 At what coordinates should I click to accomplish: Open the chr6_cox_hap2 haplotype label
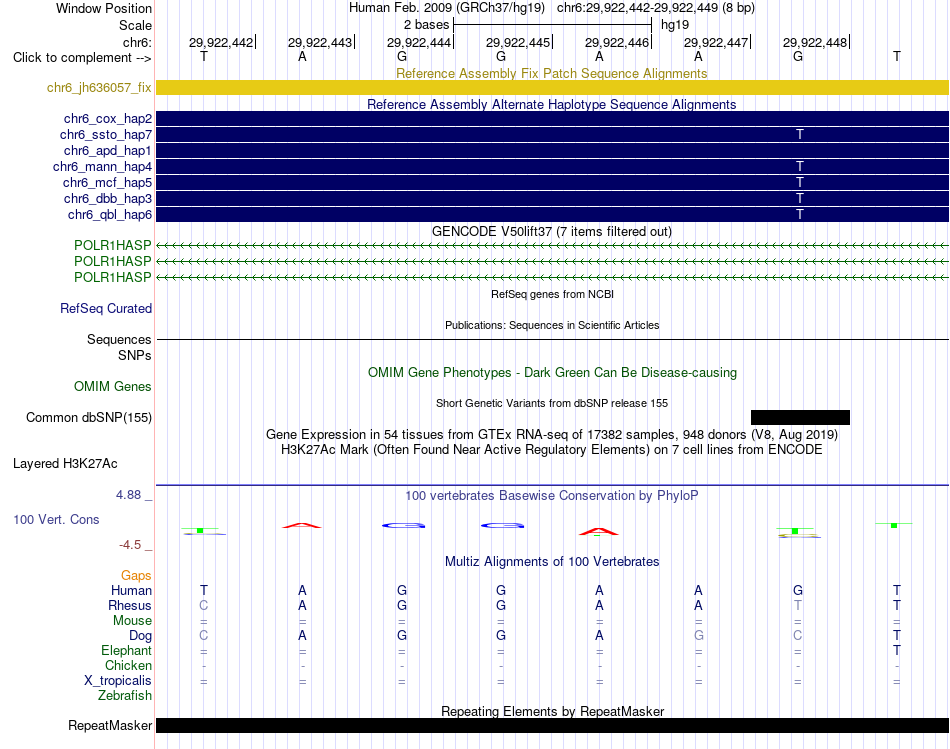coord(108,119)
